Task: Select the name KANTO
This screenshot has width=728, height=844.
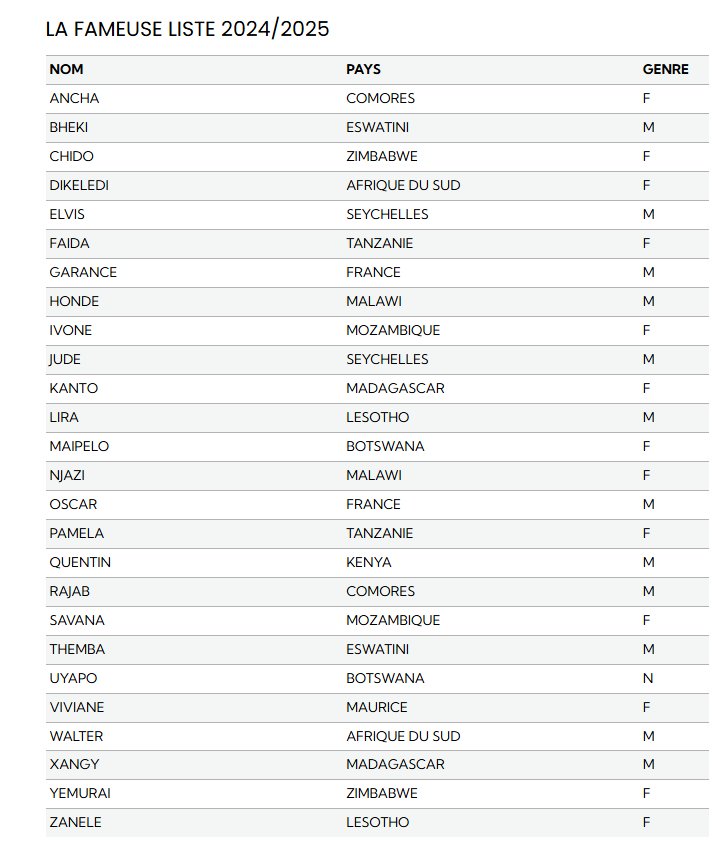Action: (74, 389)
